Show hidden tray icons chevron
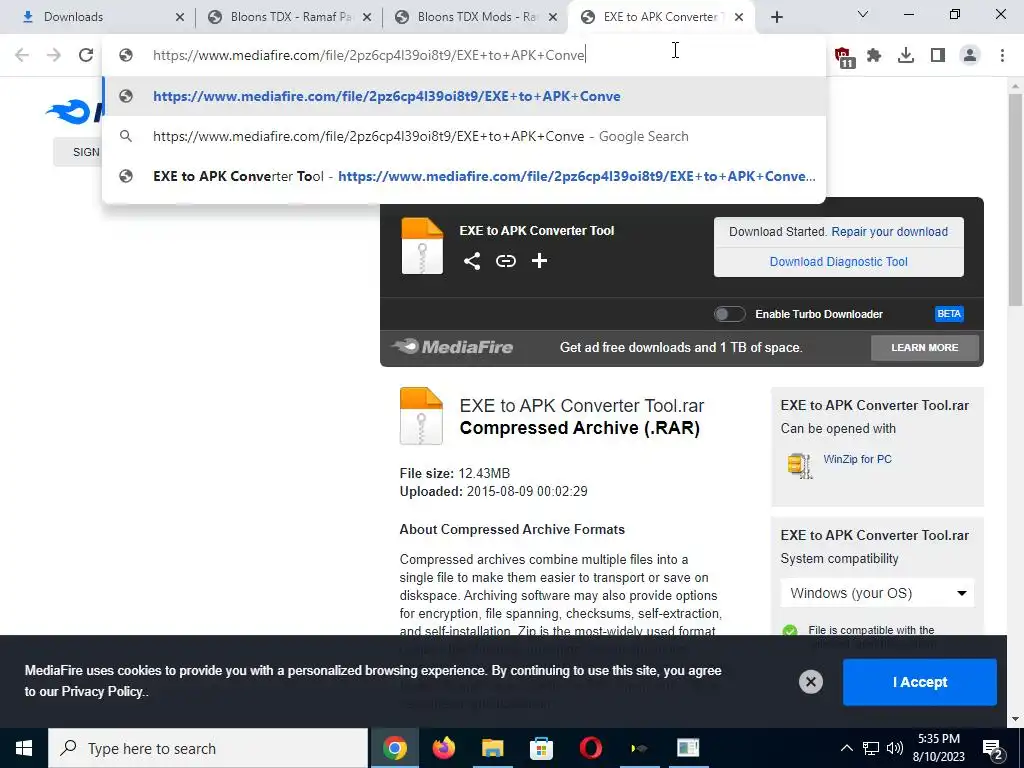This screenshot has height=768, width=1024. point(846,748)
